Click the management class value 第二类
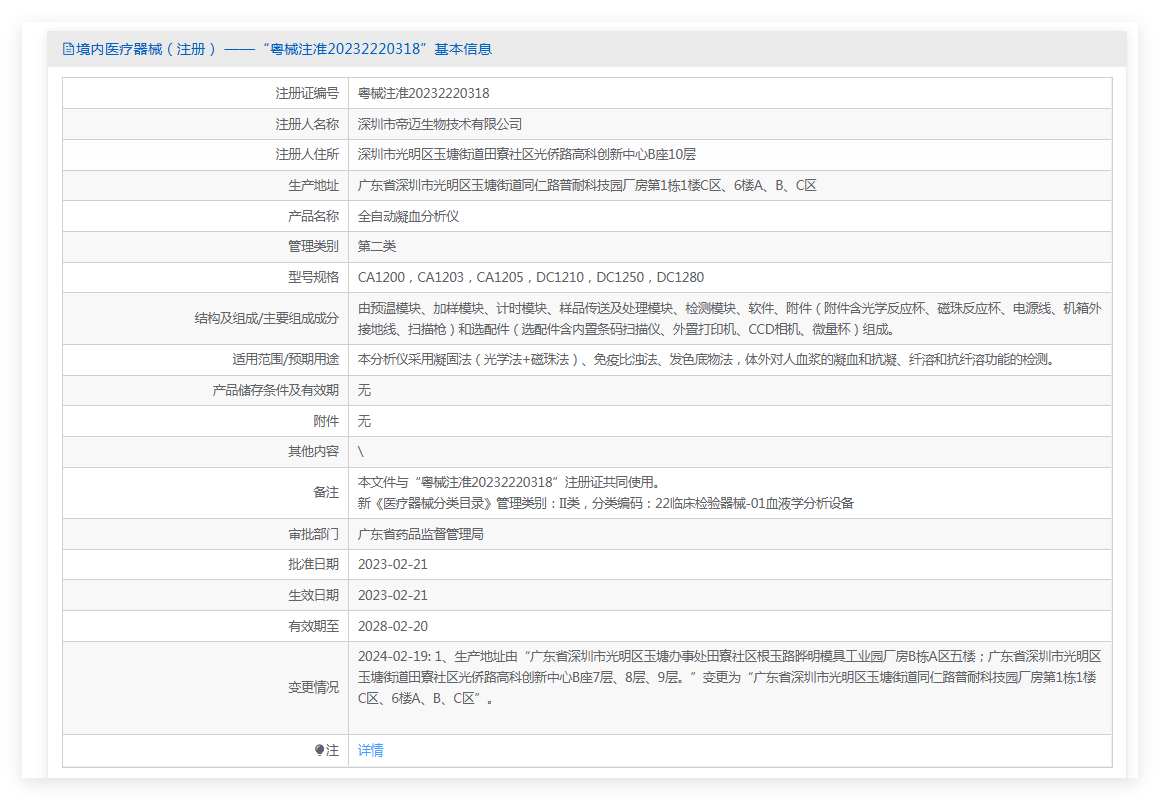Screen dimensions: 1160x800 (x=377, y=246)
